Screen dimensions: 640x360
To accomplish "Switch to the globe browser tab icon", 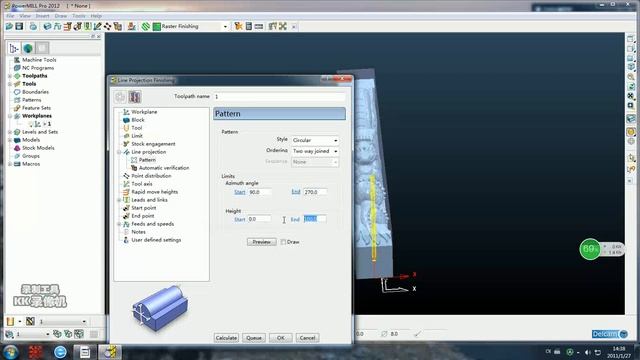I will point(28,49).
